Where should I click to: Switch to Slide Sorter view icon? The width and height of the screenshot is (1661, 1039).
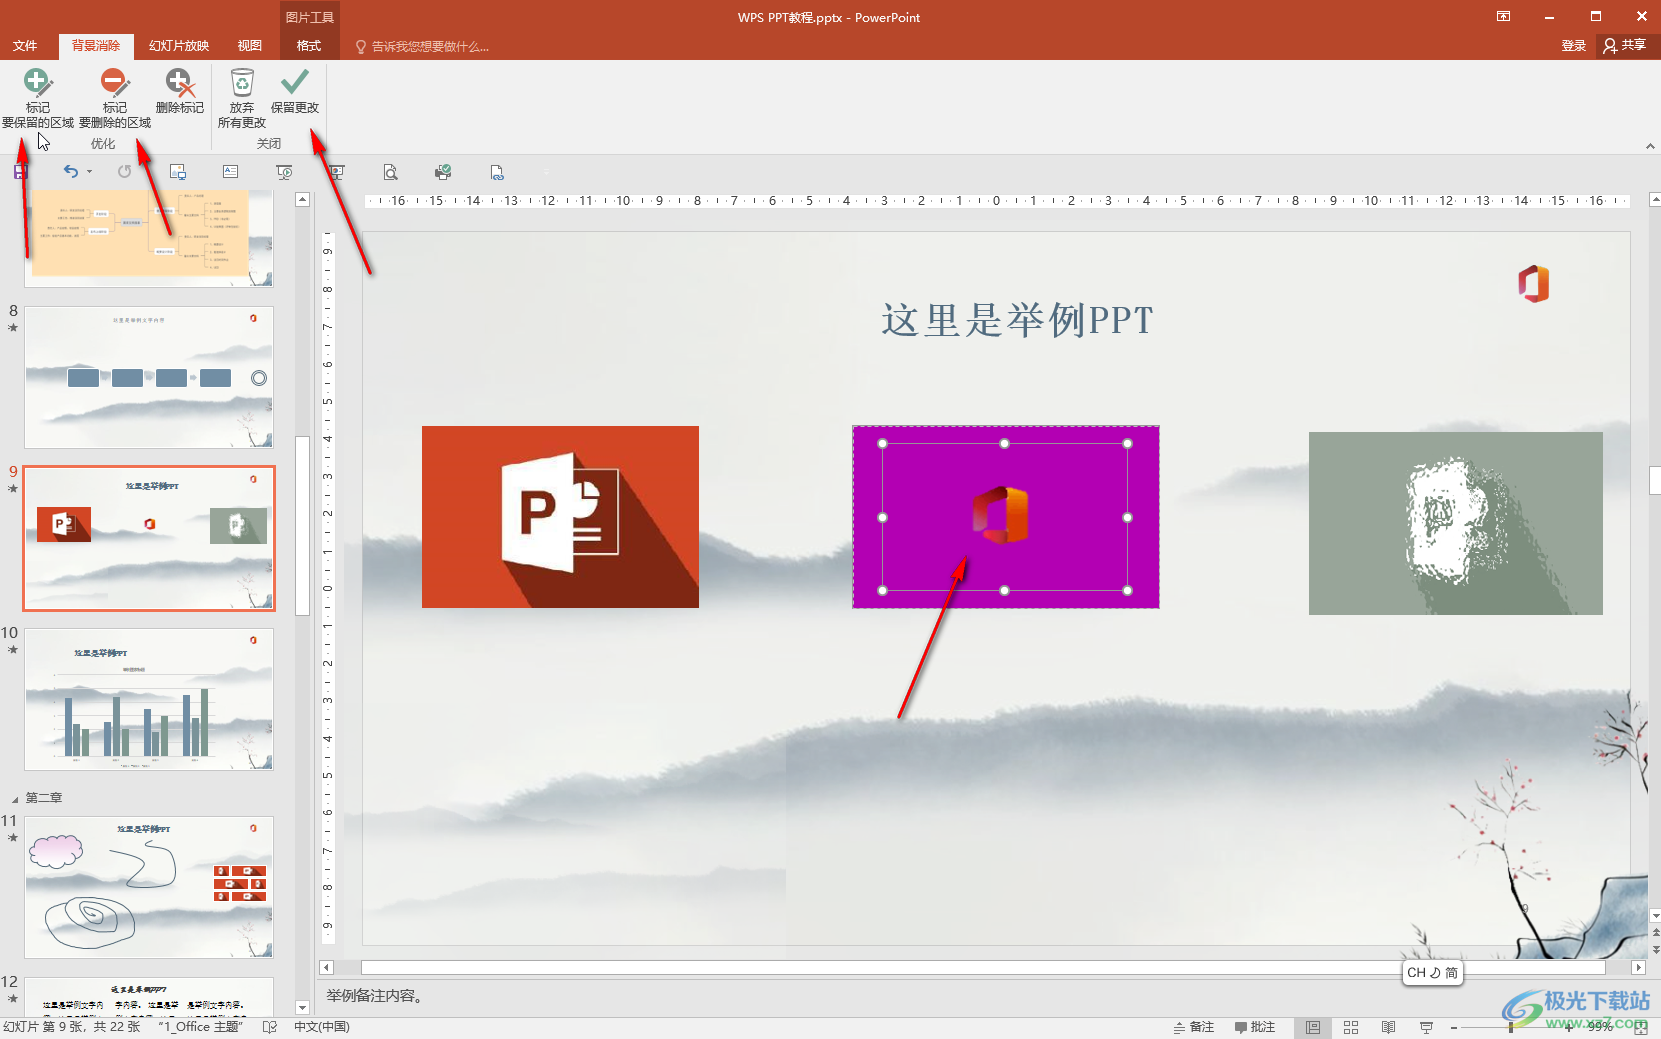(x=1351, y=1027)
